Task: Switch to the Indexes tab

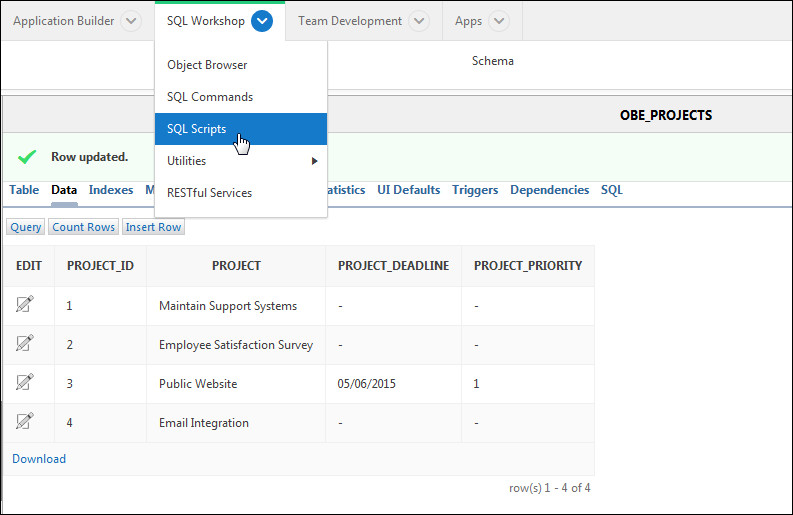Action: (111, 190)
